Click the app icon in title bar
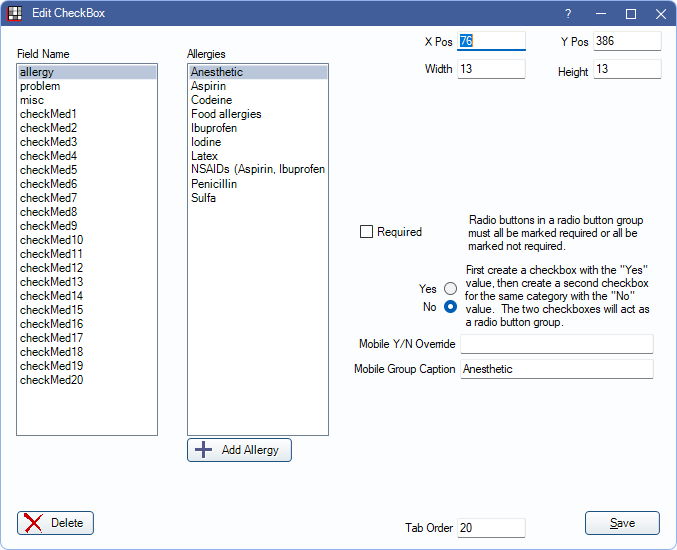 (15, 14)
